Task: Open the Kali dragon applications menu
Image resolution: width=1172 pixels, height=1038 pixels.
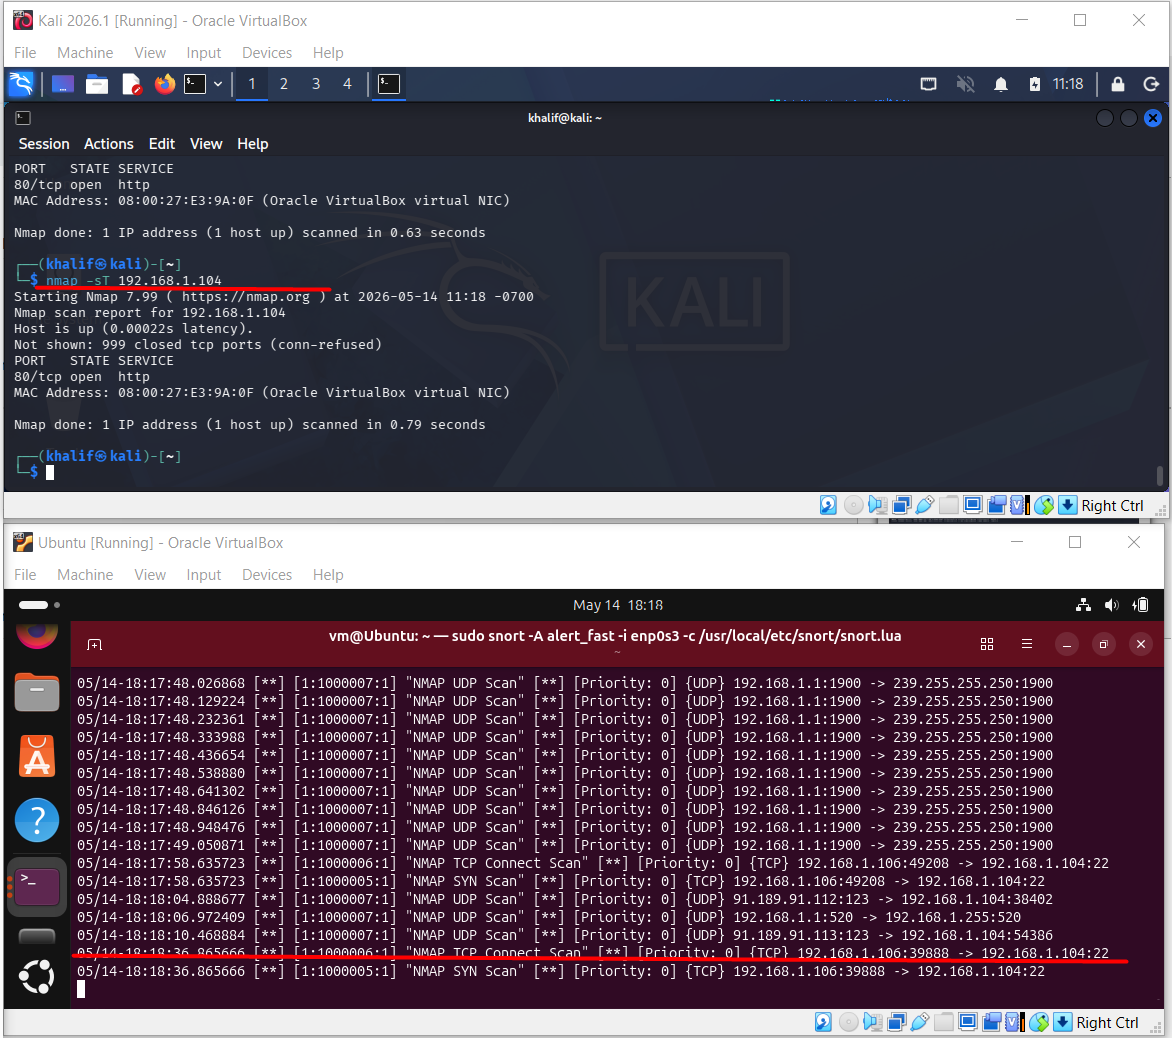Action: [21, 84]
